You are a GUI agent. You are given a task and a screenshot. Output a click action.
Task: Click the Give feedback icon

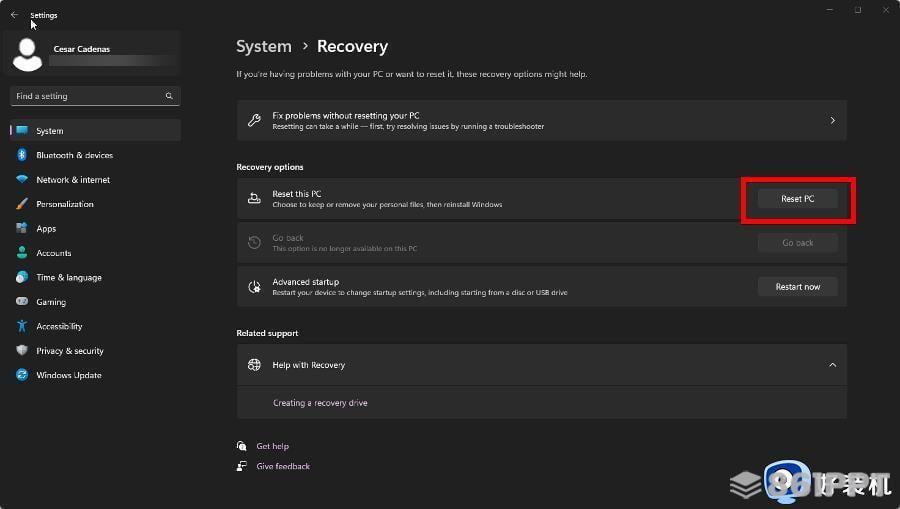242,466
